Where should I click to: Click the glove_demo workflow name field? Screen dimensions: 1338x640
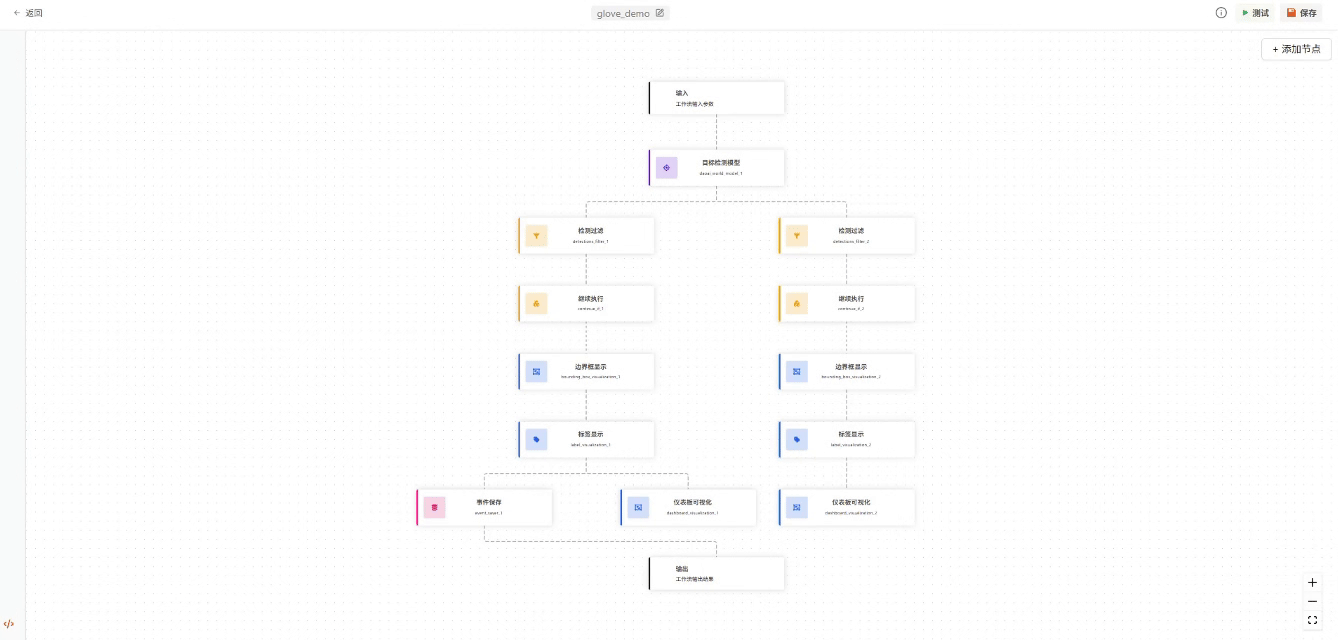tap(623, 14)
